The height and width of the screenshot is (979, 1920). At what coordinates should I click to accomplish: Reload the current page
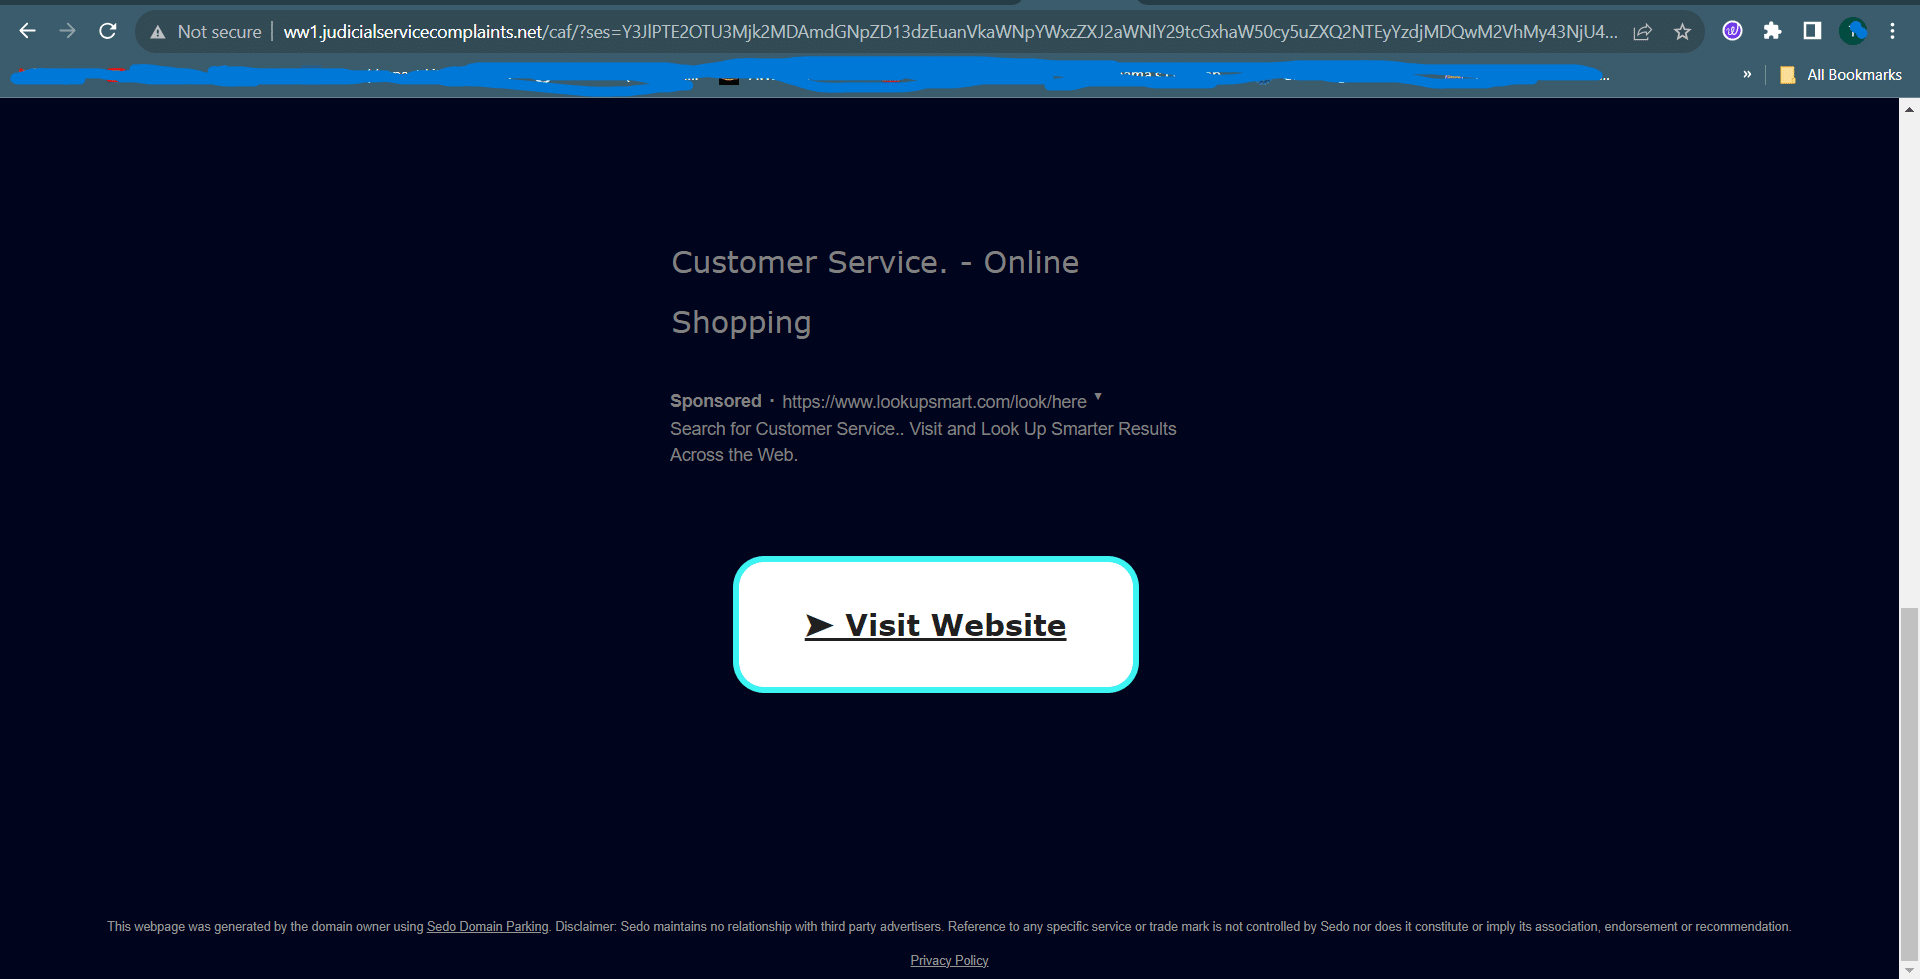click(x=108, y=31)
